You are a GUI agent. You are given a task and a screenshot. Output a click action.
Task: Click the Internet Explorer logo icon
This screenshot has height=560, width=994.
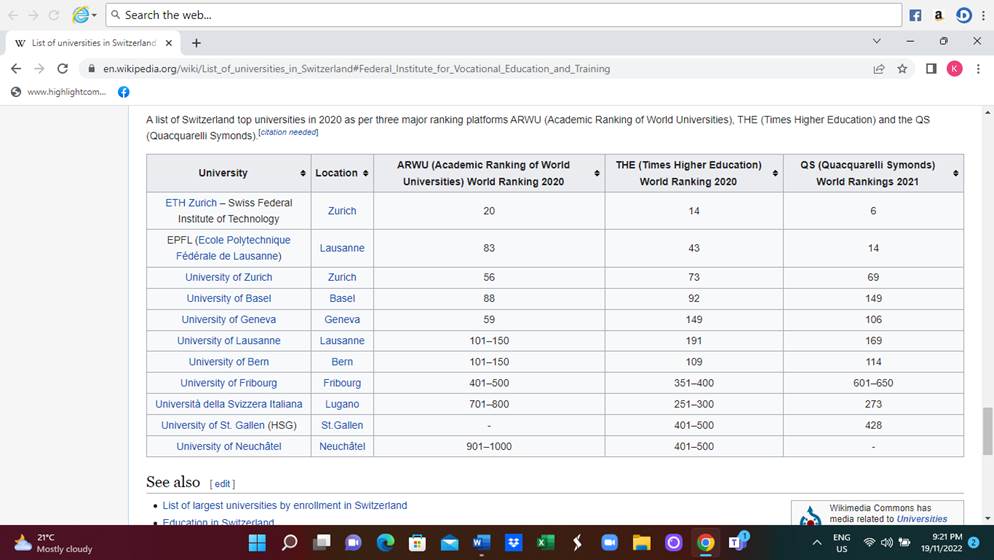coord(81,15)
